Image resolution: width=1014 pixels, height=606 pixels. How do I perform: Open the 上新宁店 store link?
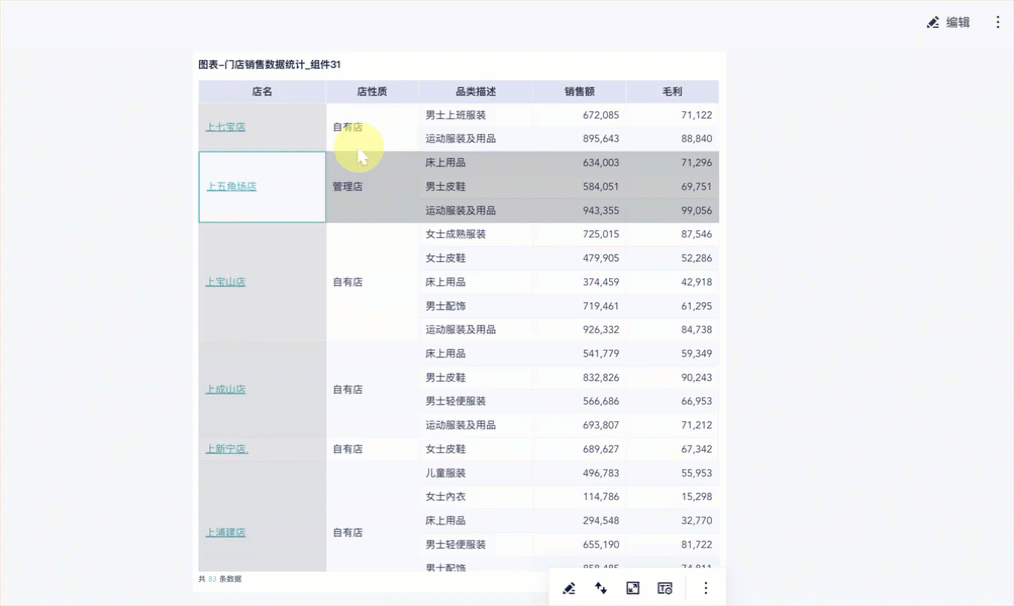pos(227,449)
